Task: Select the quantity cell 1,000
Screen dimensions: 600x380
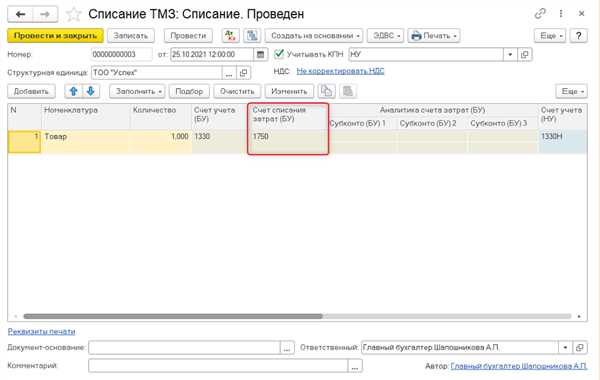Action: point(161,141)
